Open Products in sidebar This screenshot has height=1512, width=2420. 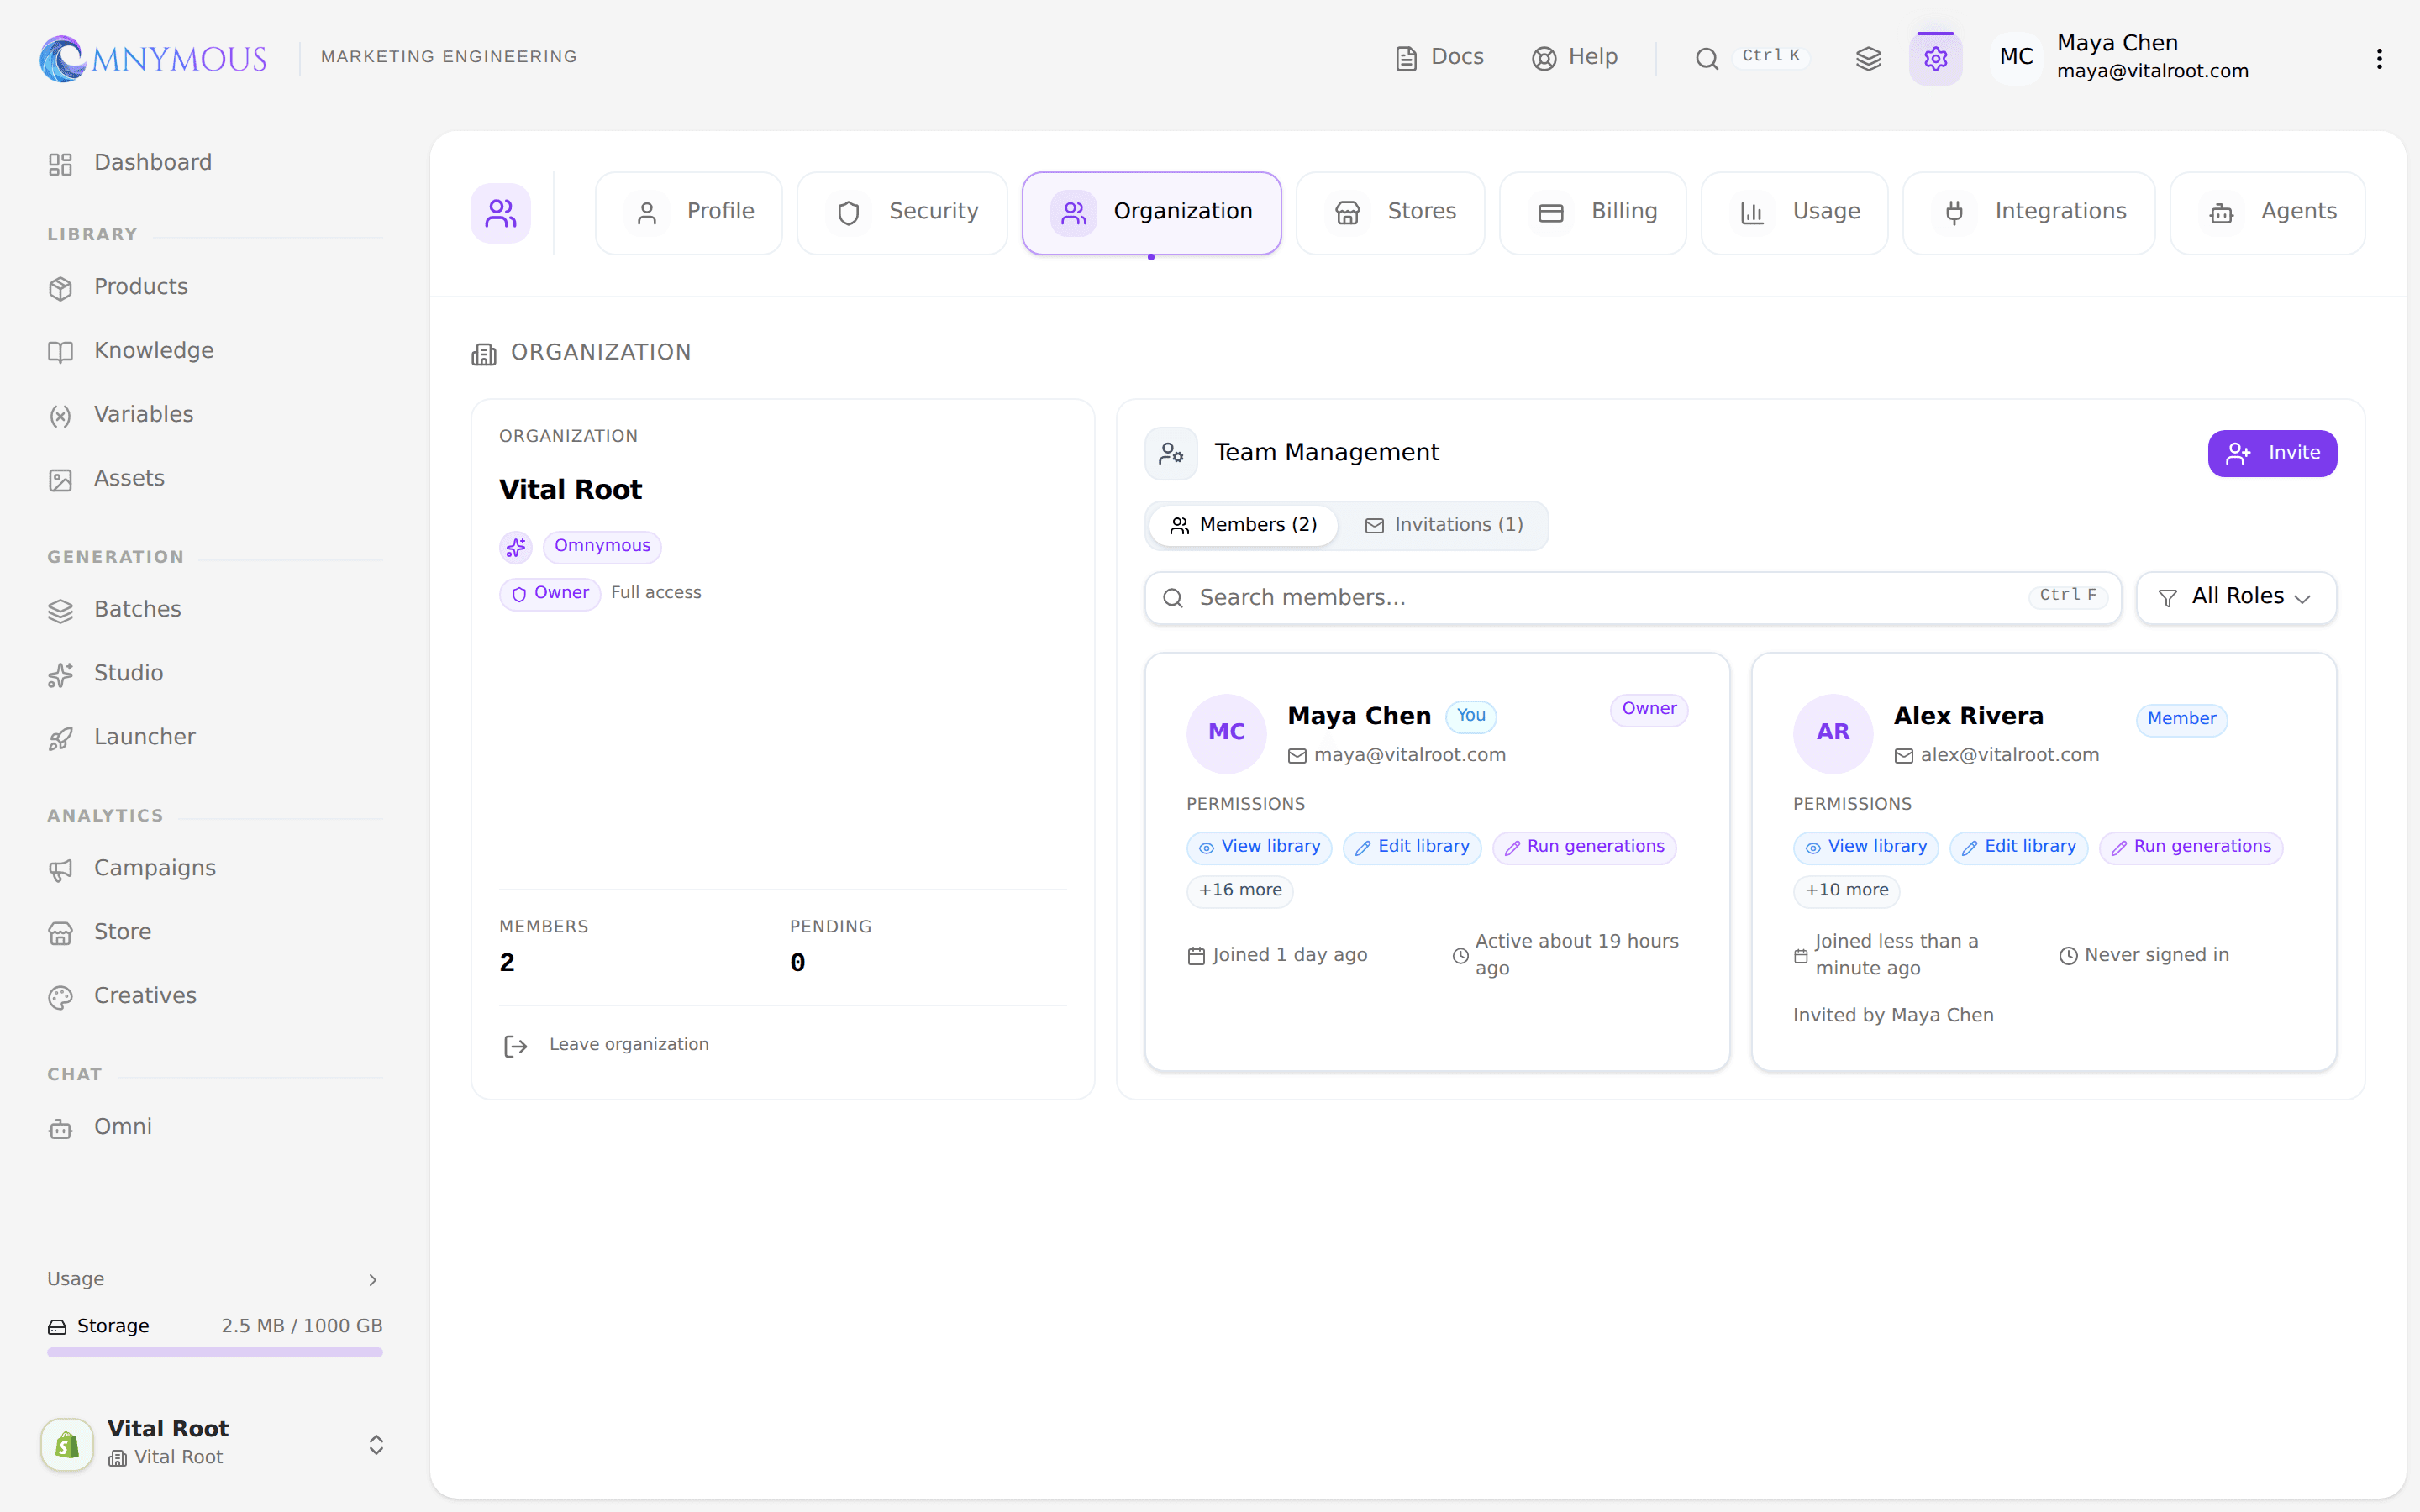[215, 287]
